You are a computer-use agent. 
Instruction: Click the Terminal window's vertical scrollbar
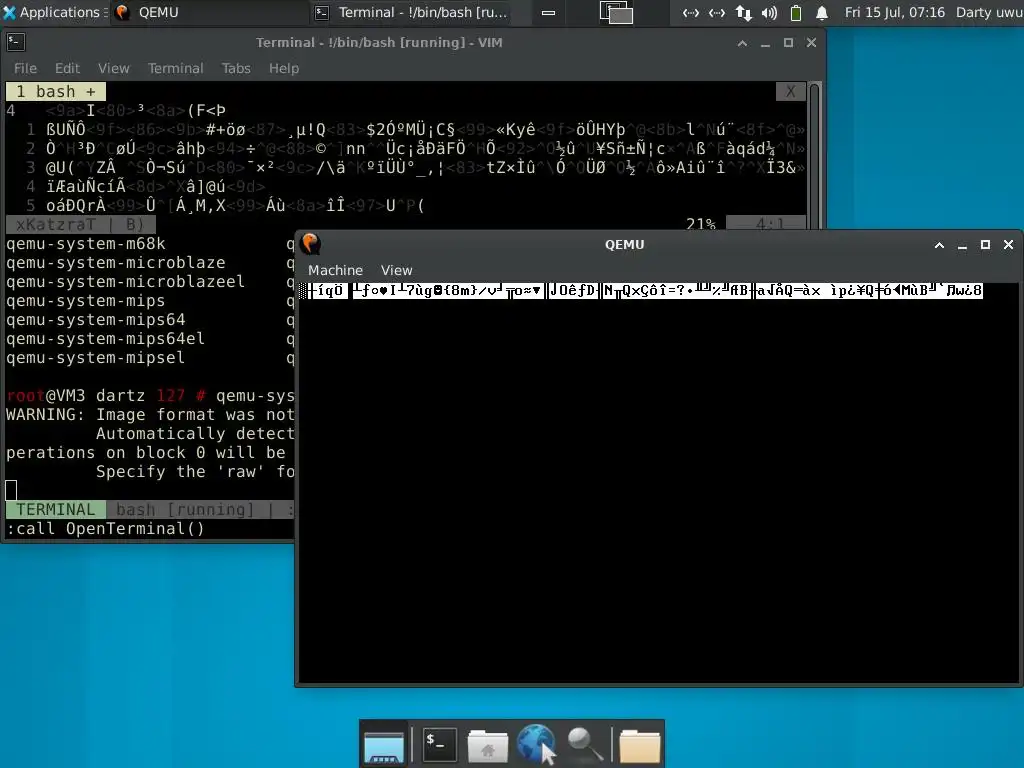pos(814,155)
